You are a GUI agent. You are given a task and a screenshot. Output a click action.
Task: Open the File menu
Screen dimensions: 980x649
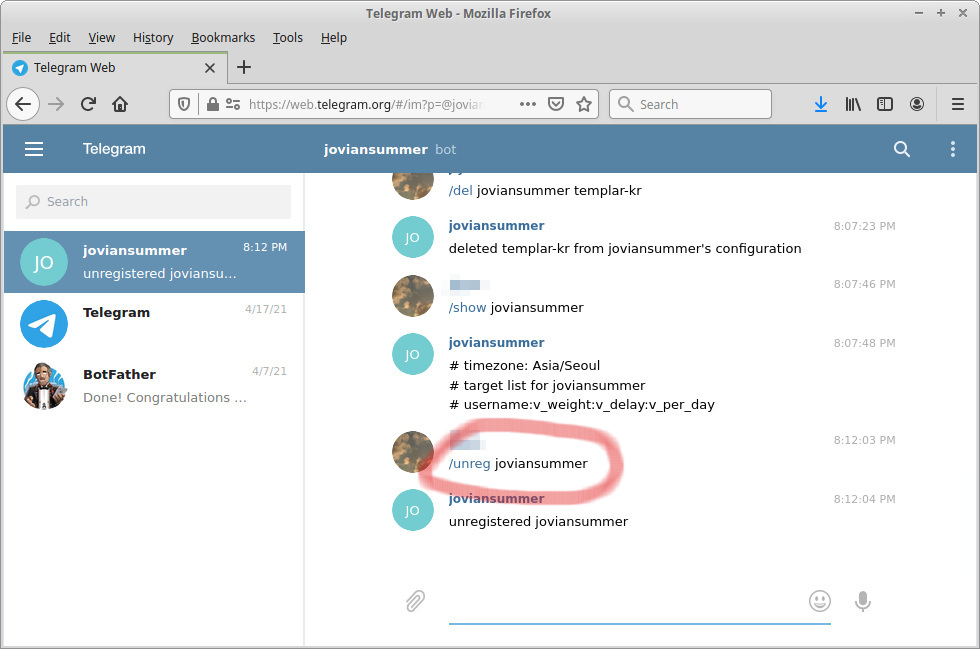[x=21, y=38]
